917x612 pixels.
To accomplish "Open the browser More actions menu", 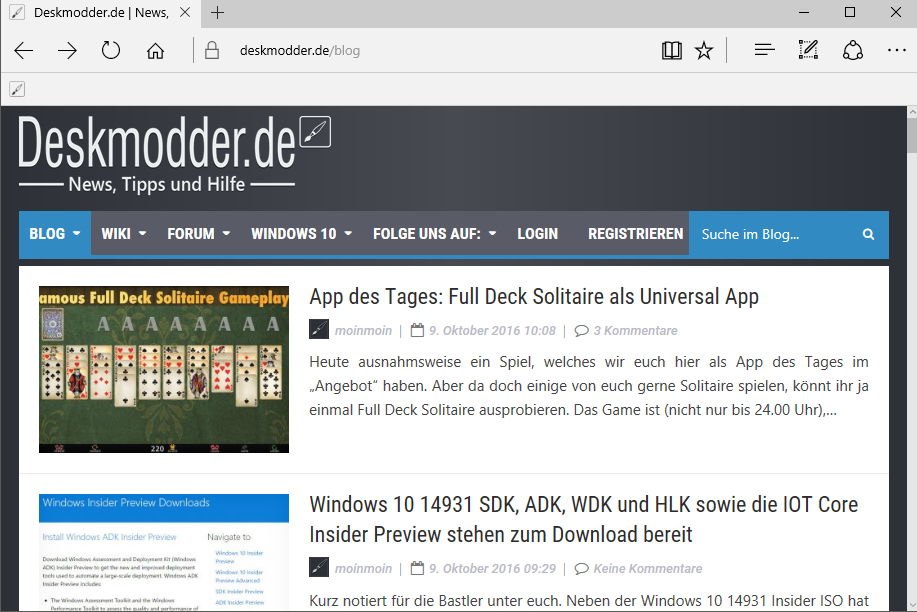I will [x=897, y=50].
